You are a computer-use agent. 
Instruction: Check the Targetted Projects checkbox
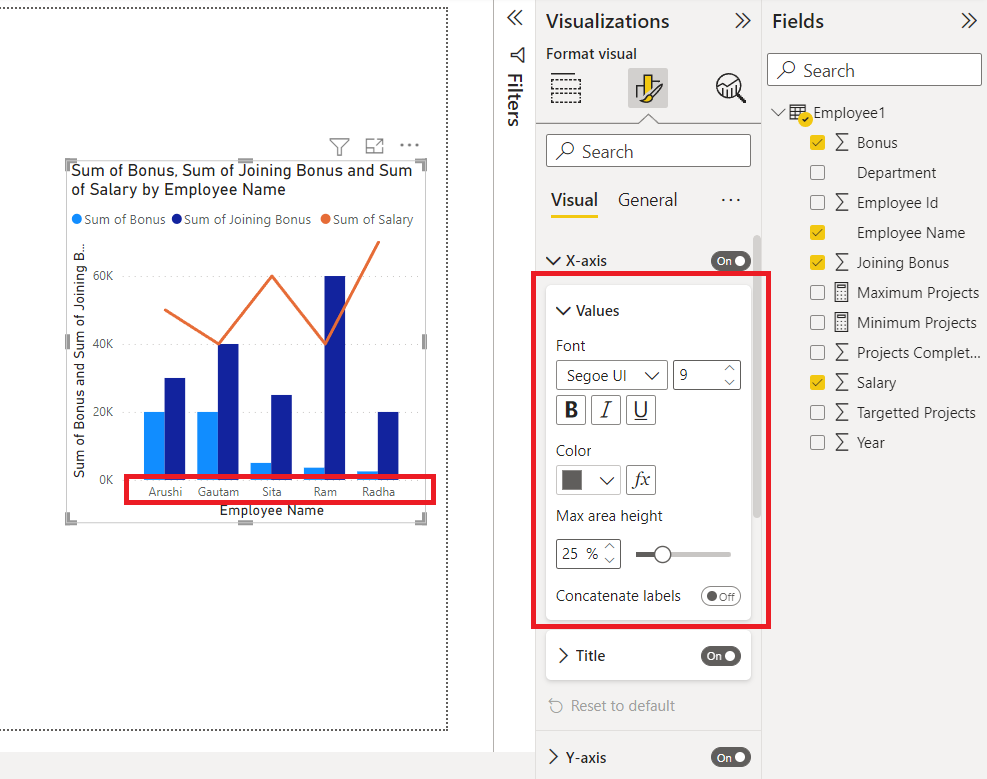pos(817,413)
